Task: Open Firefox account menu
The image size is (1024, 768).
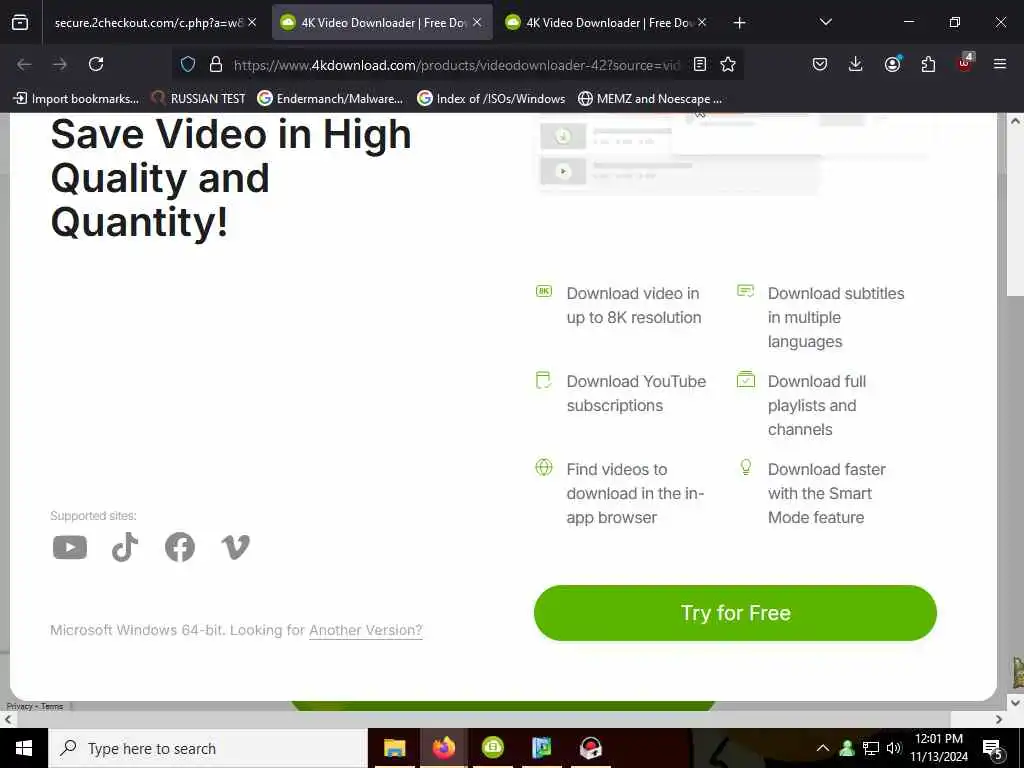Action: 892,64
